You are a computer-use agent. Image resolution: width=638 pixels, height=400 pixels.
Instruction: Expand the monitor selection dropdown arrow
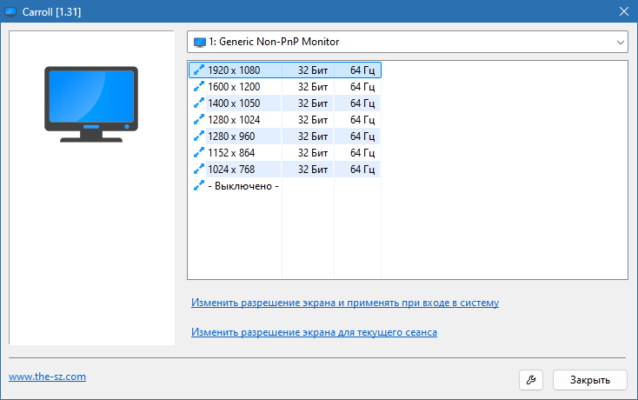coord(620,42)
